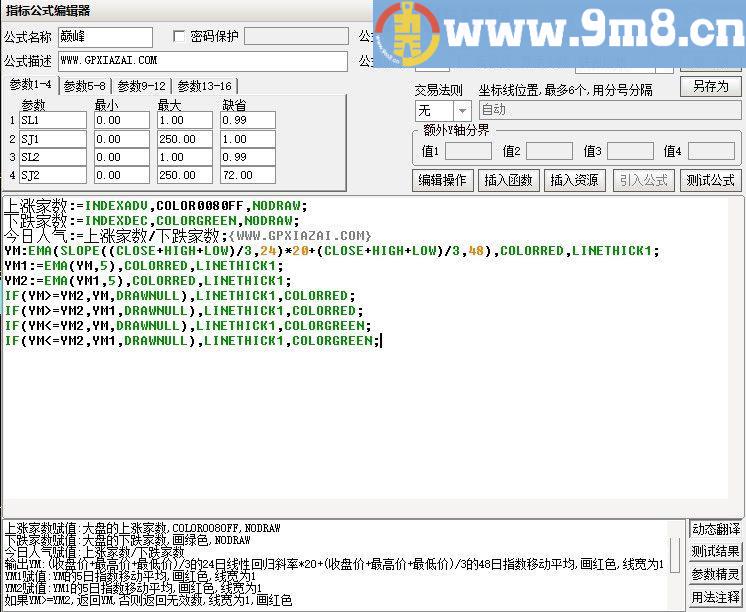Viewport: 746px width, 612px height.
Task: Run 测试公式 to test the formula
Action: point(710,181)
